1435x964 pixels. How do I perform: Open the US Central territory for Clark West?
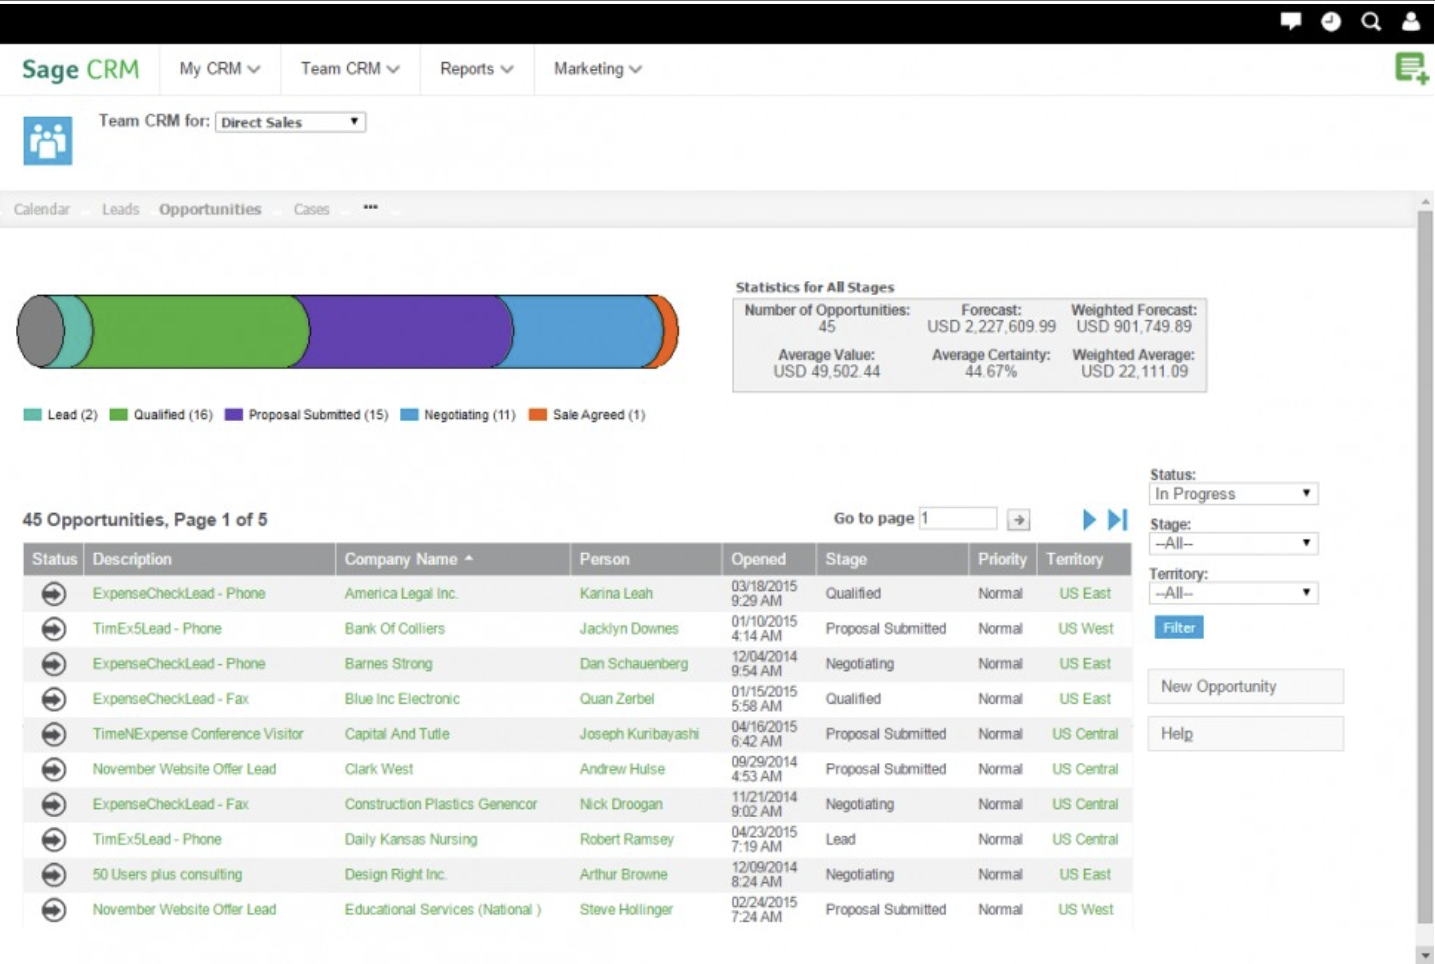coord(1085,769)
